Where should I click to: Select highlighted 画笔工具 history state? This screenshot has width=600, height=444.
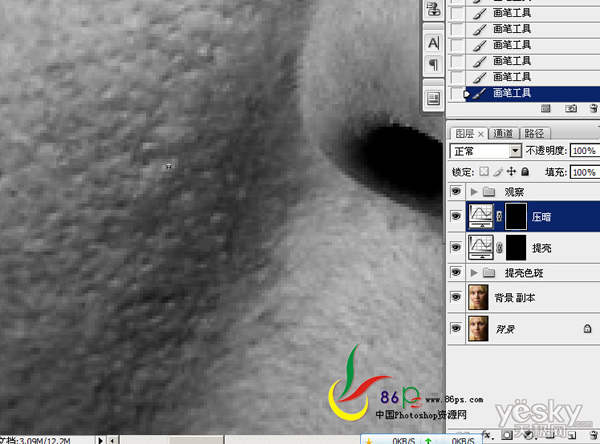[x=533, y=93]
